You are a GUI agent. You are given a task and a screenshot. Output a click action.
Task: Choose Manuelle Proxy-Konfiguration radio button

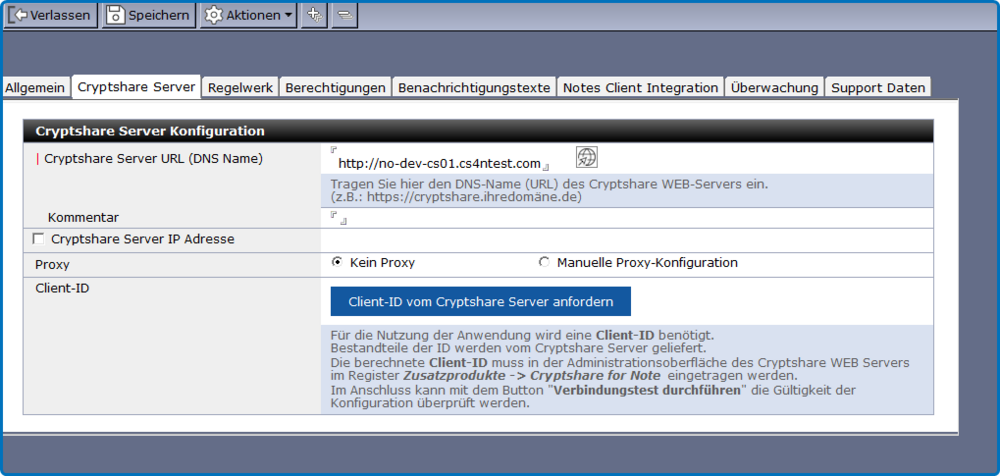point(544,263)
